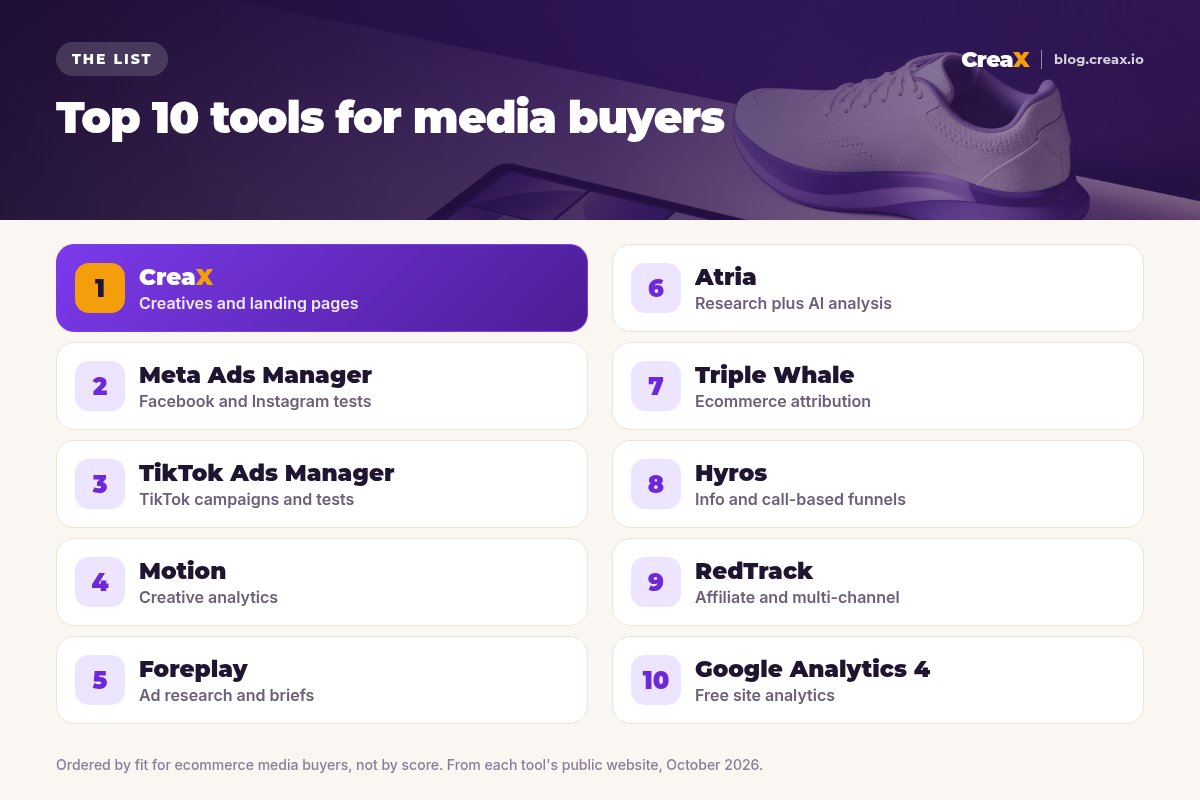Click 'Creative analytics' description
Image resolution: width=1200 pixels, height=800 pixels.
(209, 597)
